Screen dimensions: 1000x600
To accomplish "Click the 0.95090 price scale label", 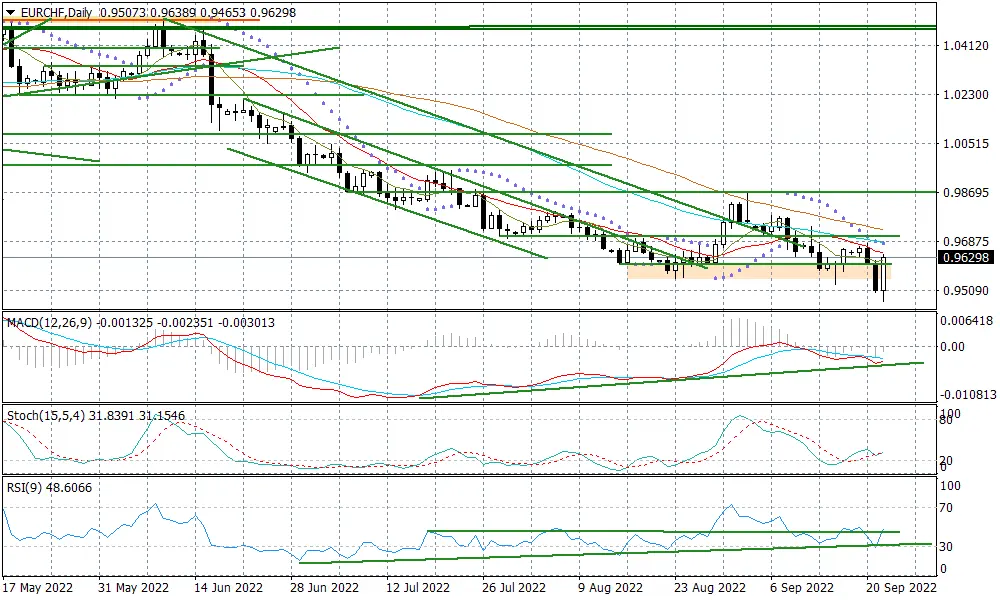I will [966, 291].
